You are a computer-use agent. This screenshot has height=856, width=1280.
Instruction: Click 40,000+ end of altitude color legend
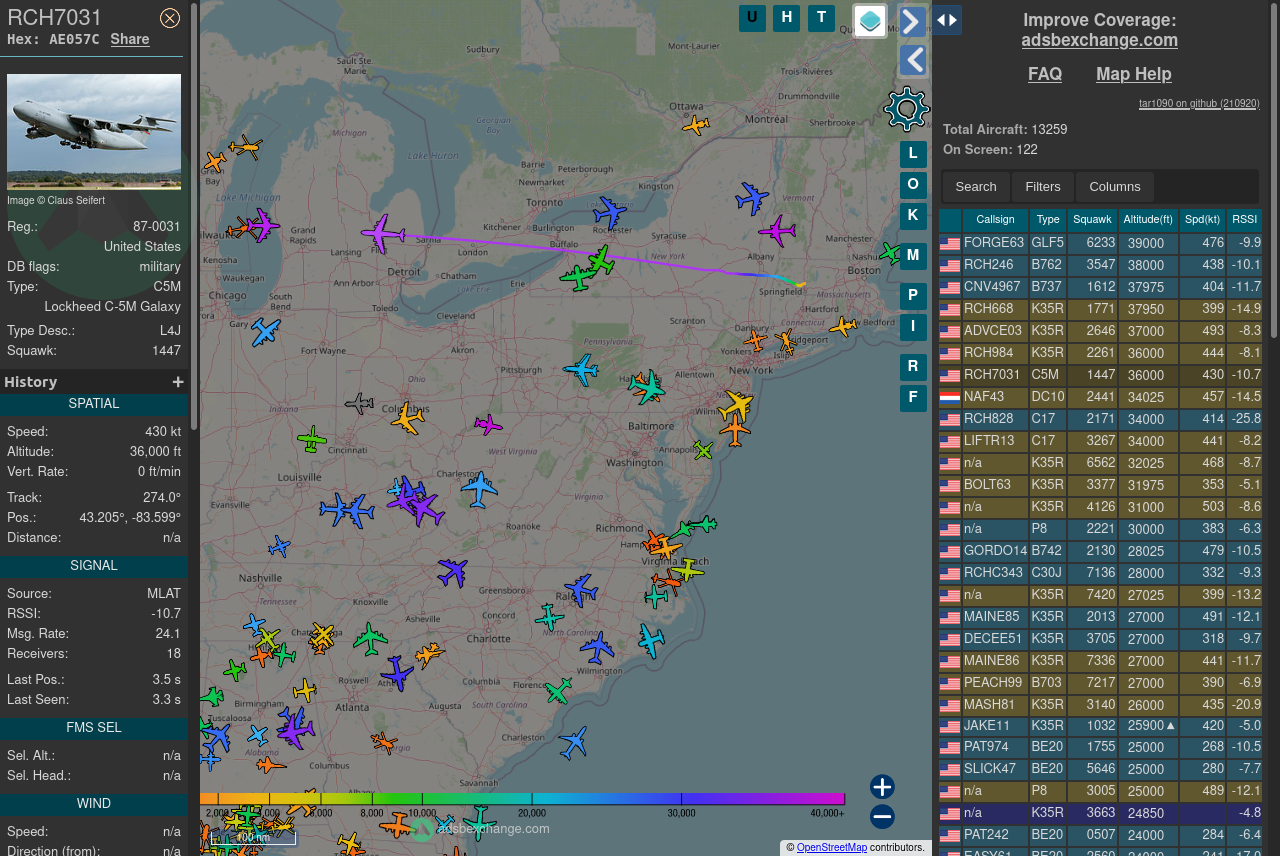827,813
